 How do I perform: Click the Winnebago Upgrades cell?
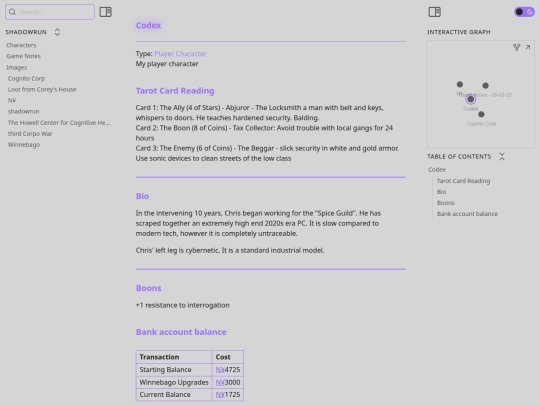coord(174,382)
